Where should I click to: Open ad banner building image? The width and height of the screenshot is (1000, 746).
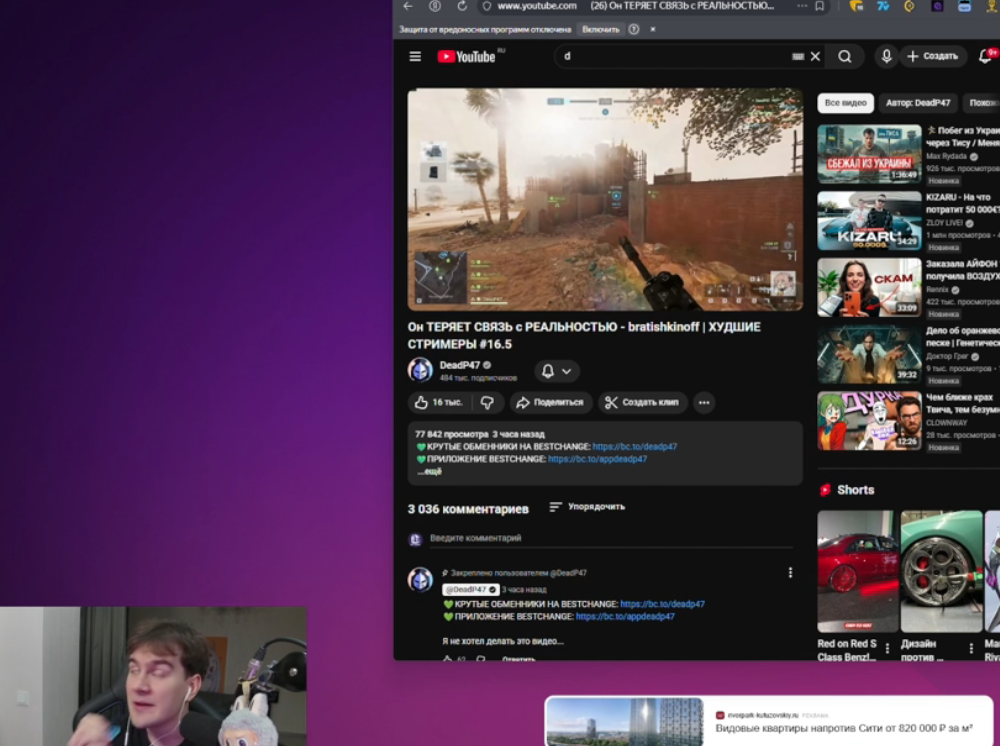[625, 721]
